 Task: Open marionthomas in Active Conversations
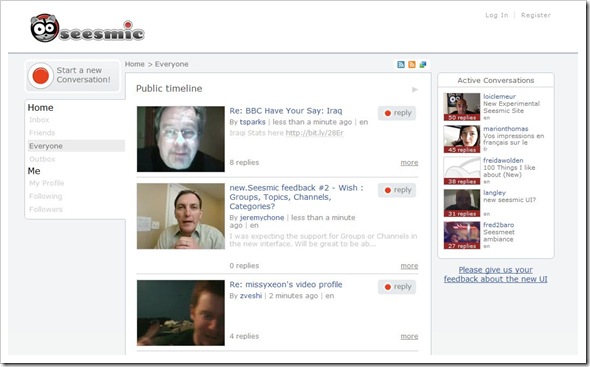coord(506,129)
